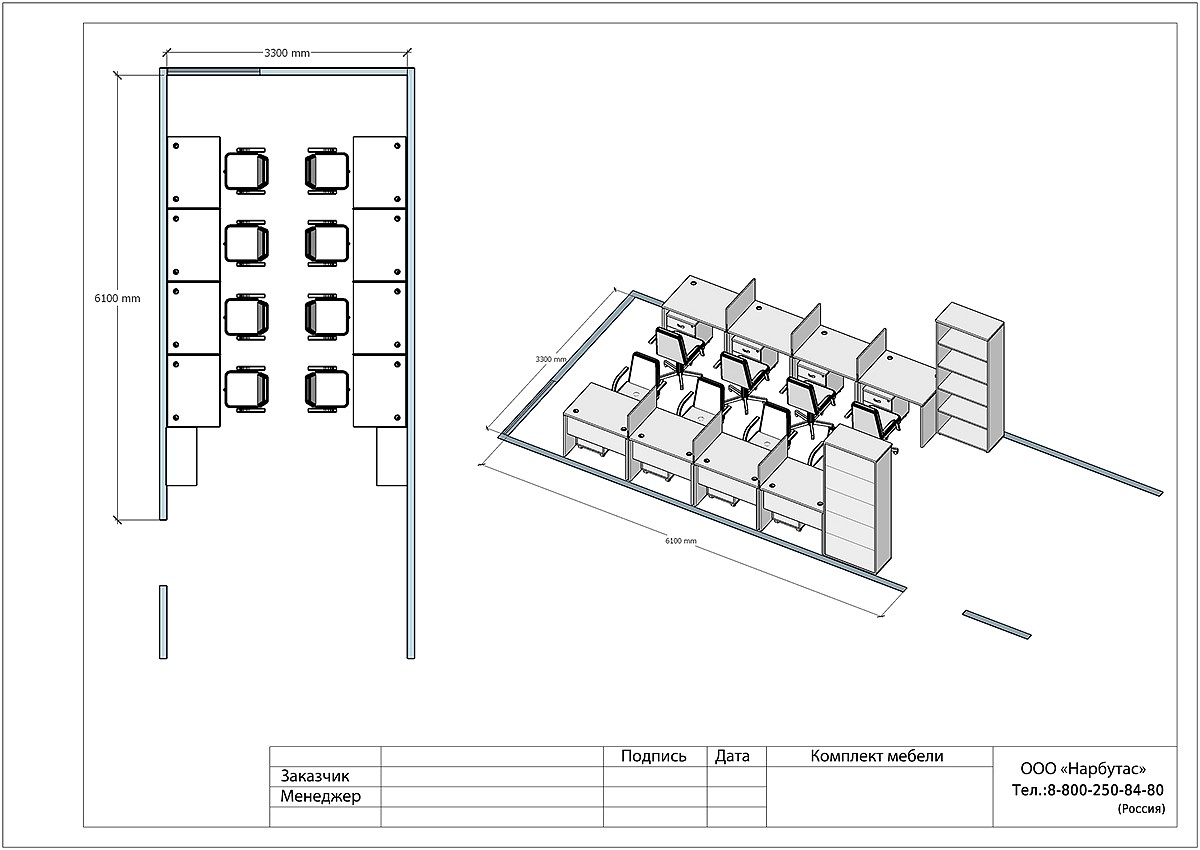Select the 6100 mm label in isometric view
Image resolution: width=1200 pixels, height=850 pixels.
(680, 541)
